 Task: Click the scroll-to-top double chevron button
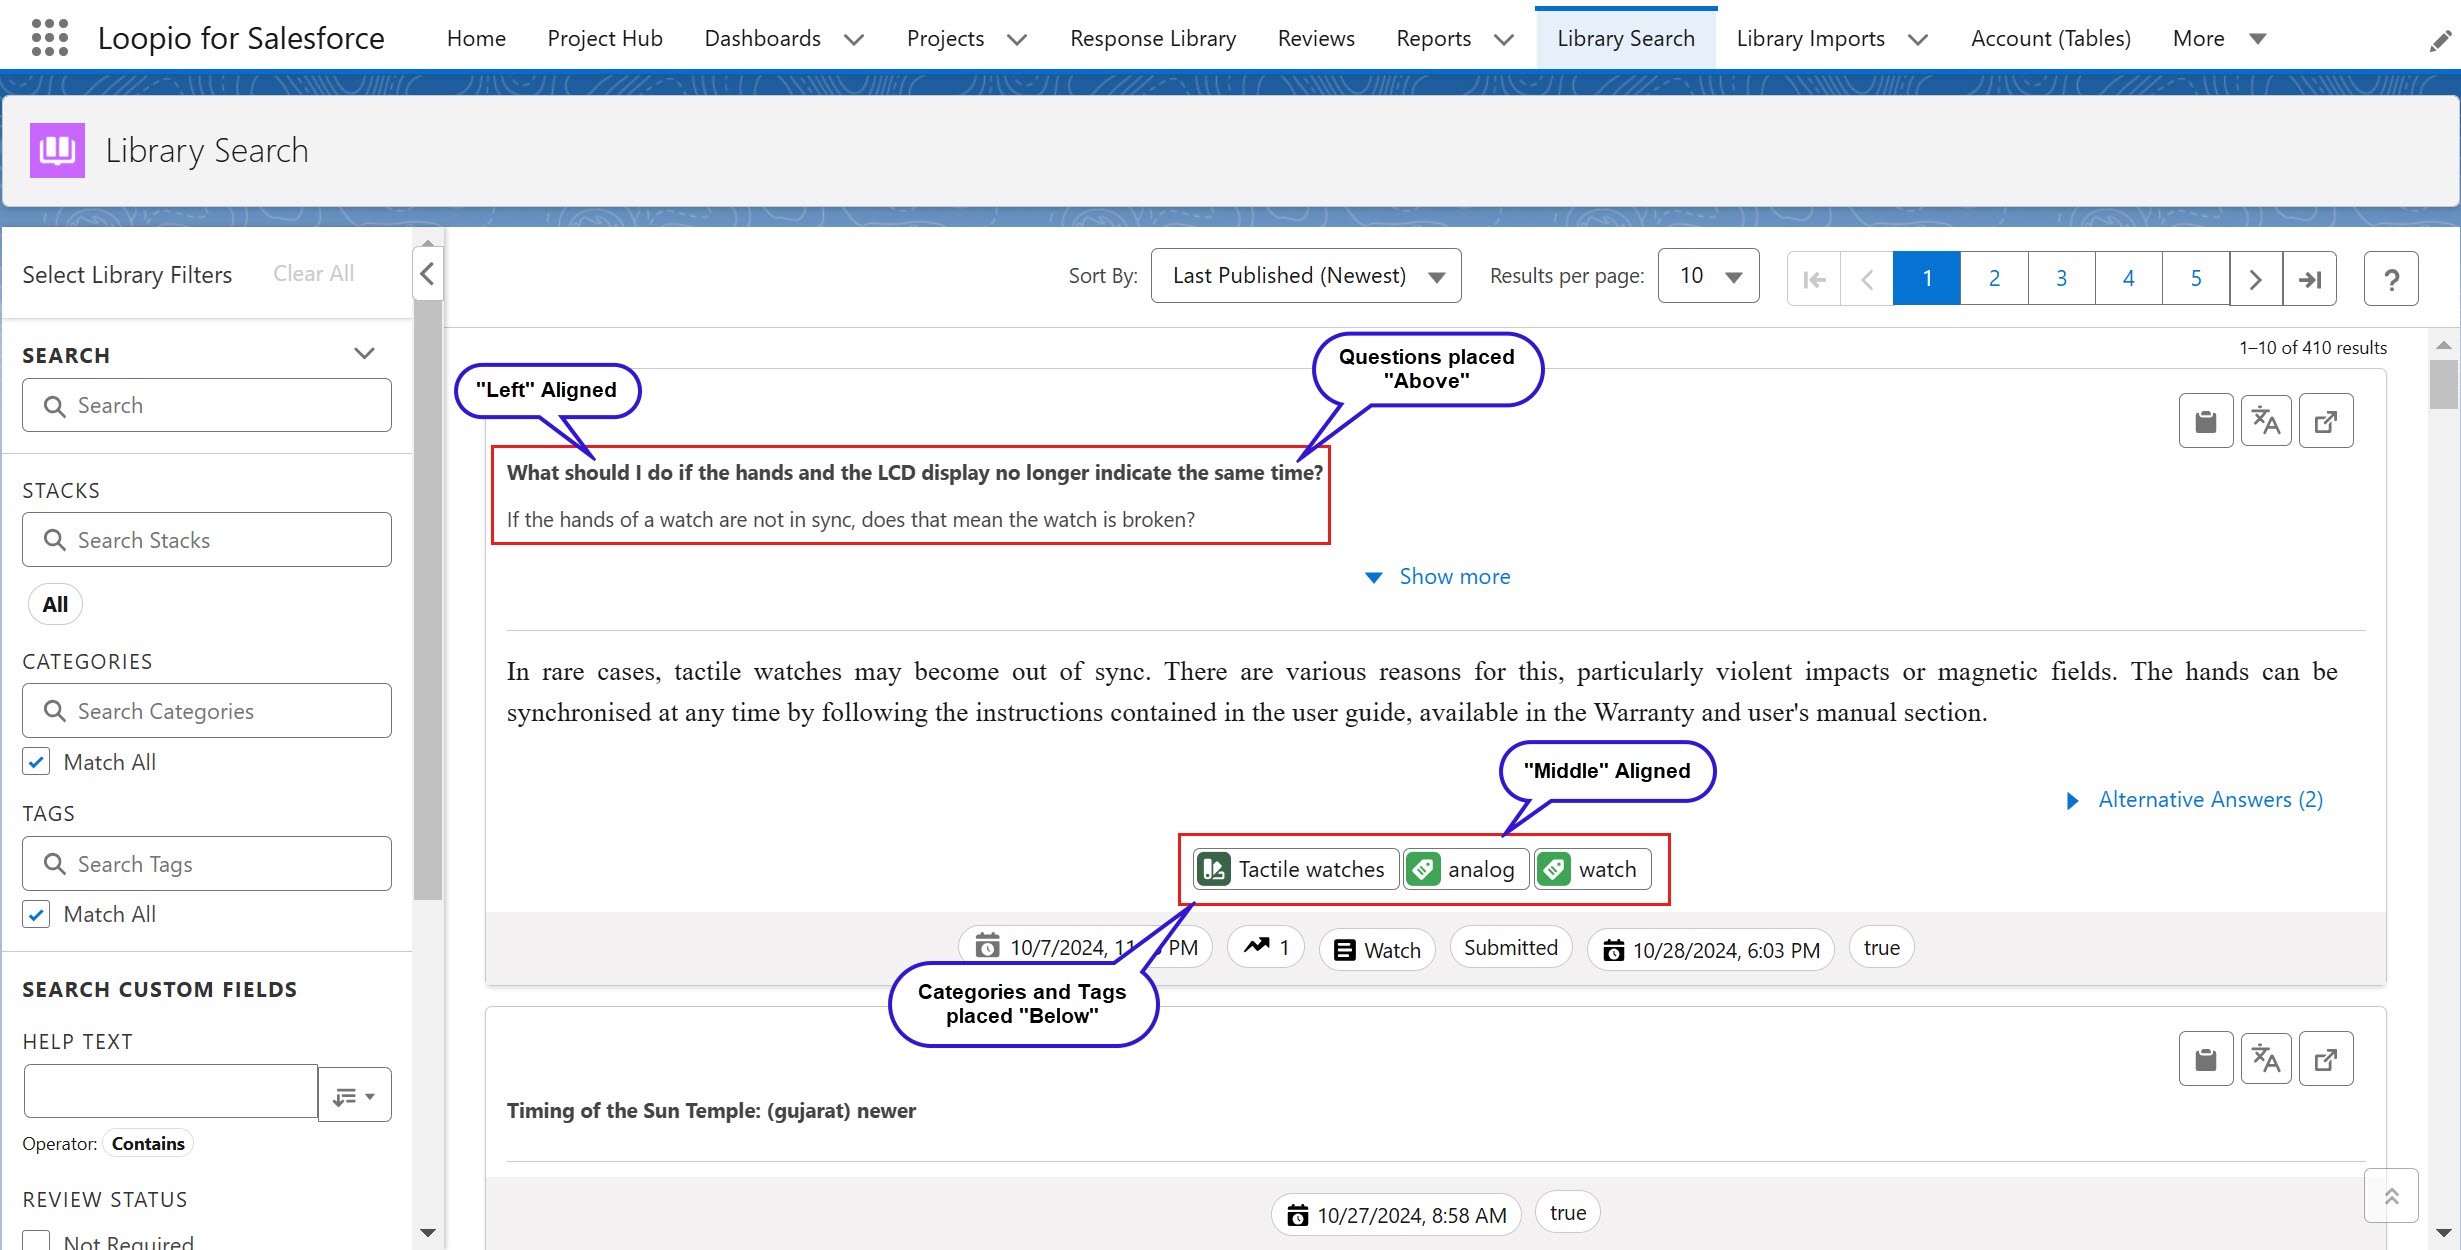click(x=2390, y=1195)
